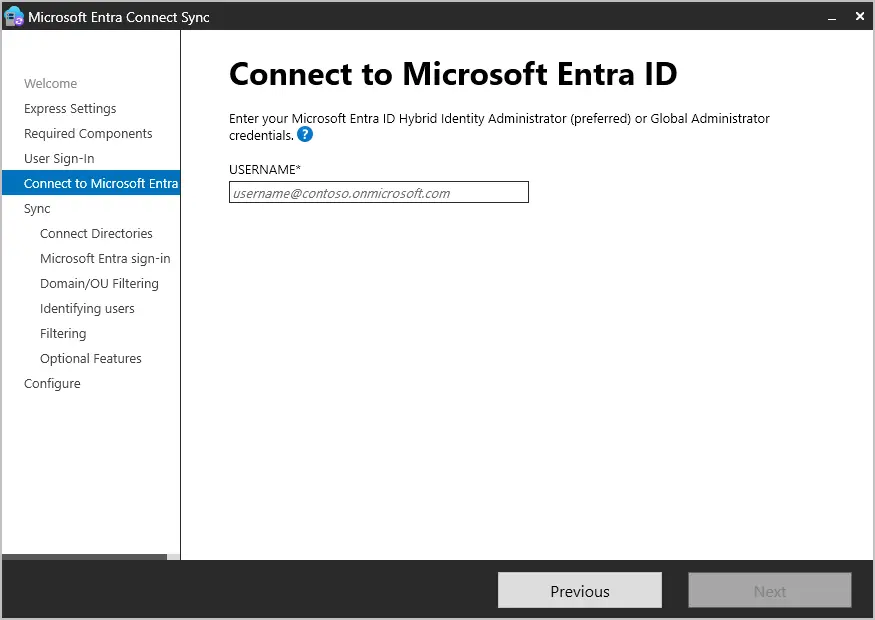Open Identifying users step
Viewport: 875px width, 620px height.
(x=87, y=309)
